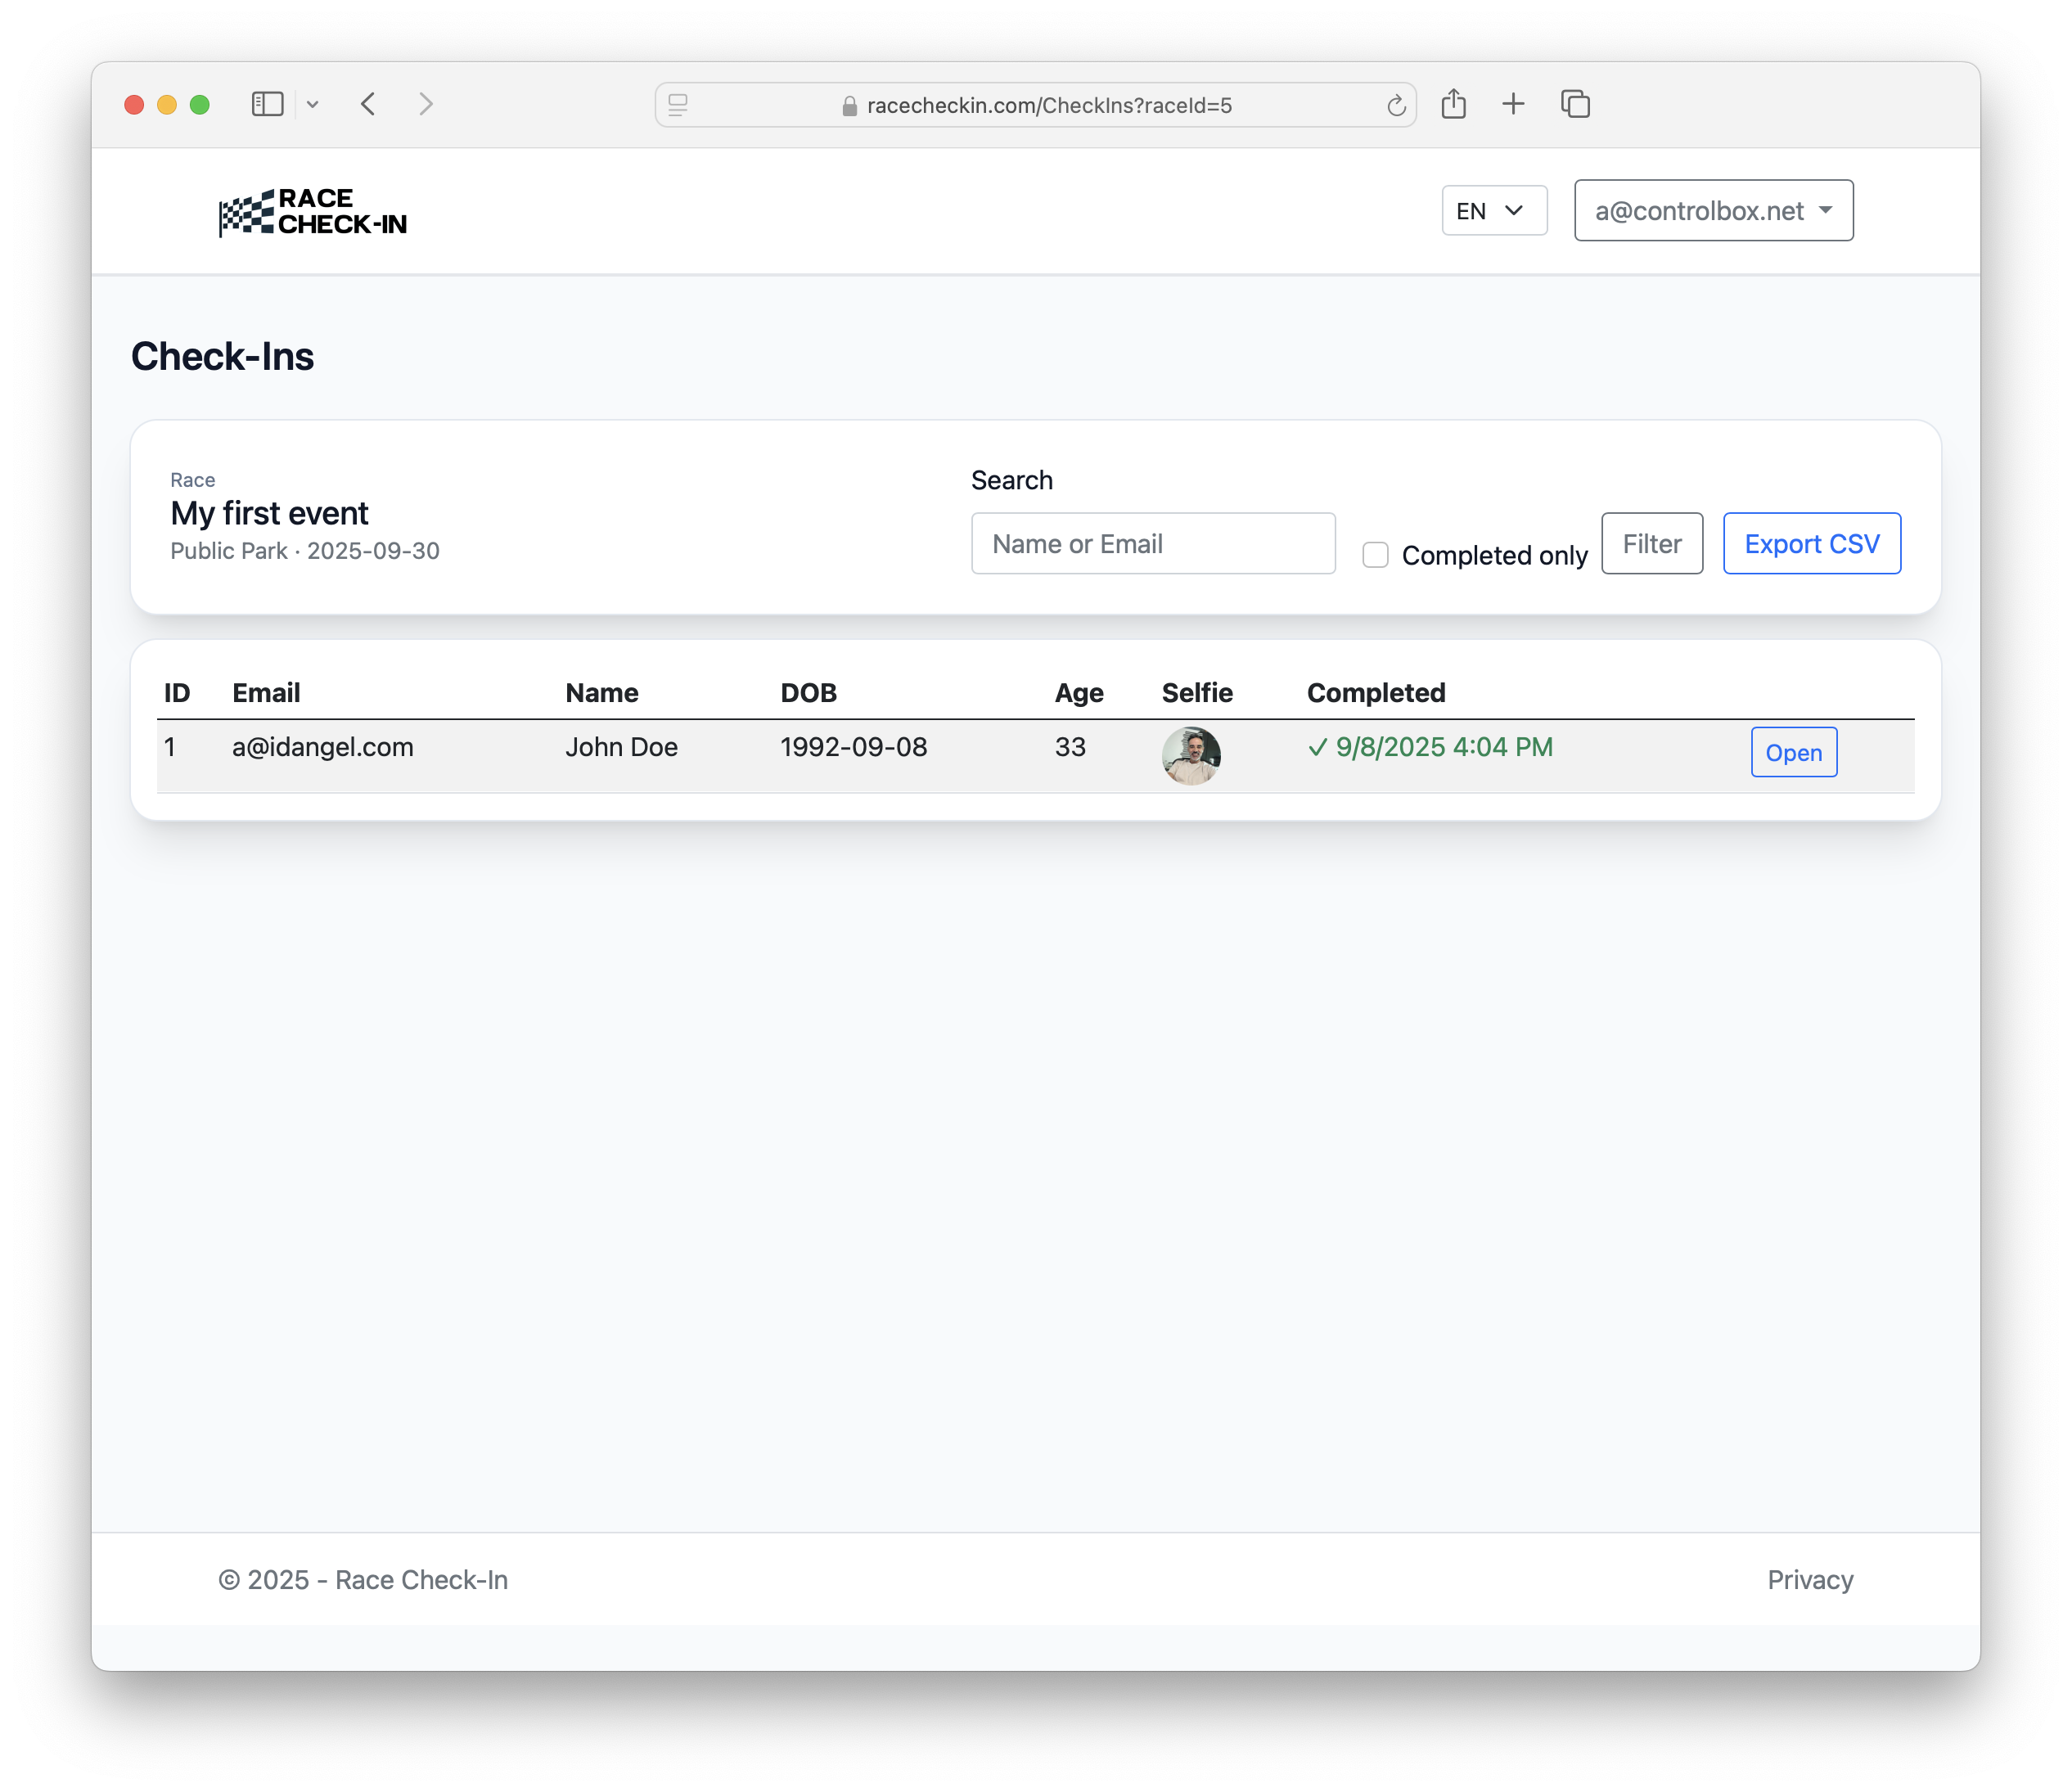Open the Share icon in the toolbar

click(1453, 104)
